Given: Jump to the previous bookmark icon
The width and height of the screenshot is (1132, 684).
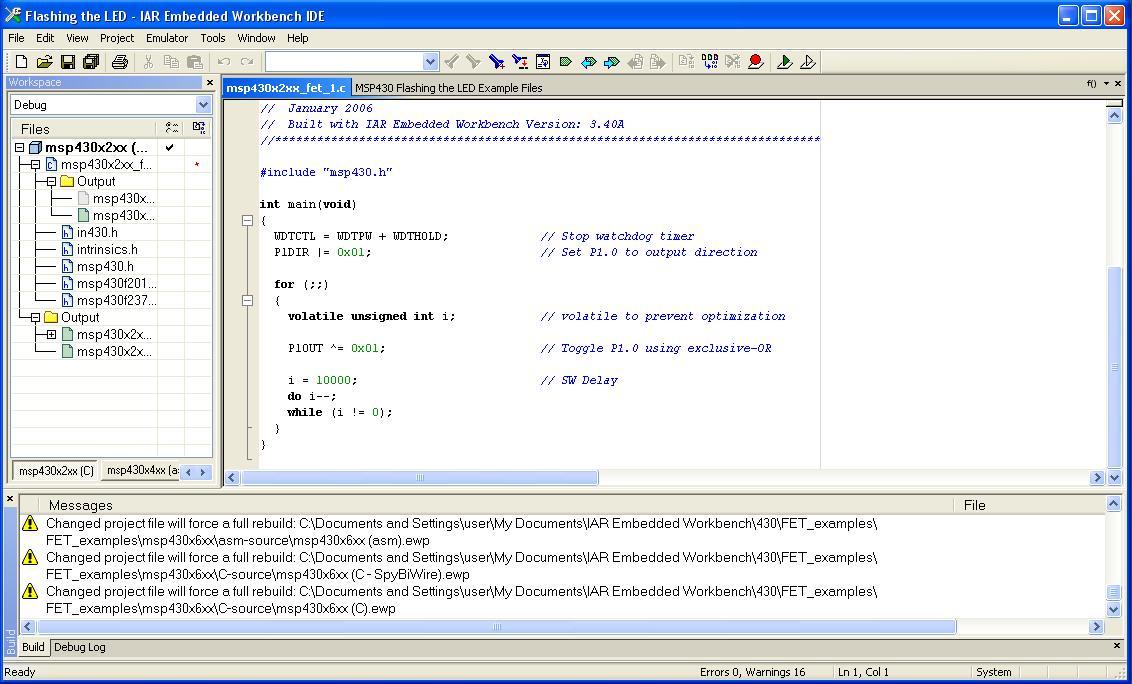Looking at the screenshot, I should [x=589, y=62].
